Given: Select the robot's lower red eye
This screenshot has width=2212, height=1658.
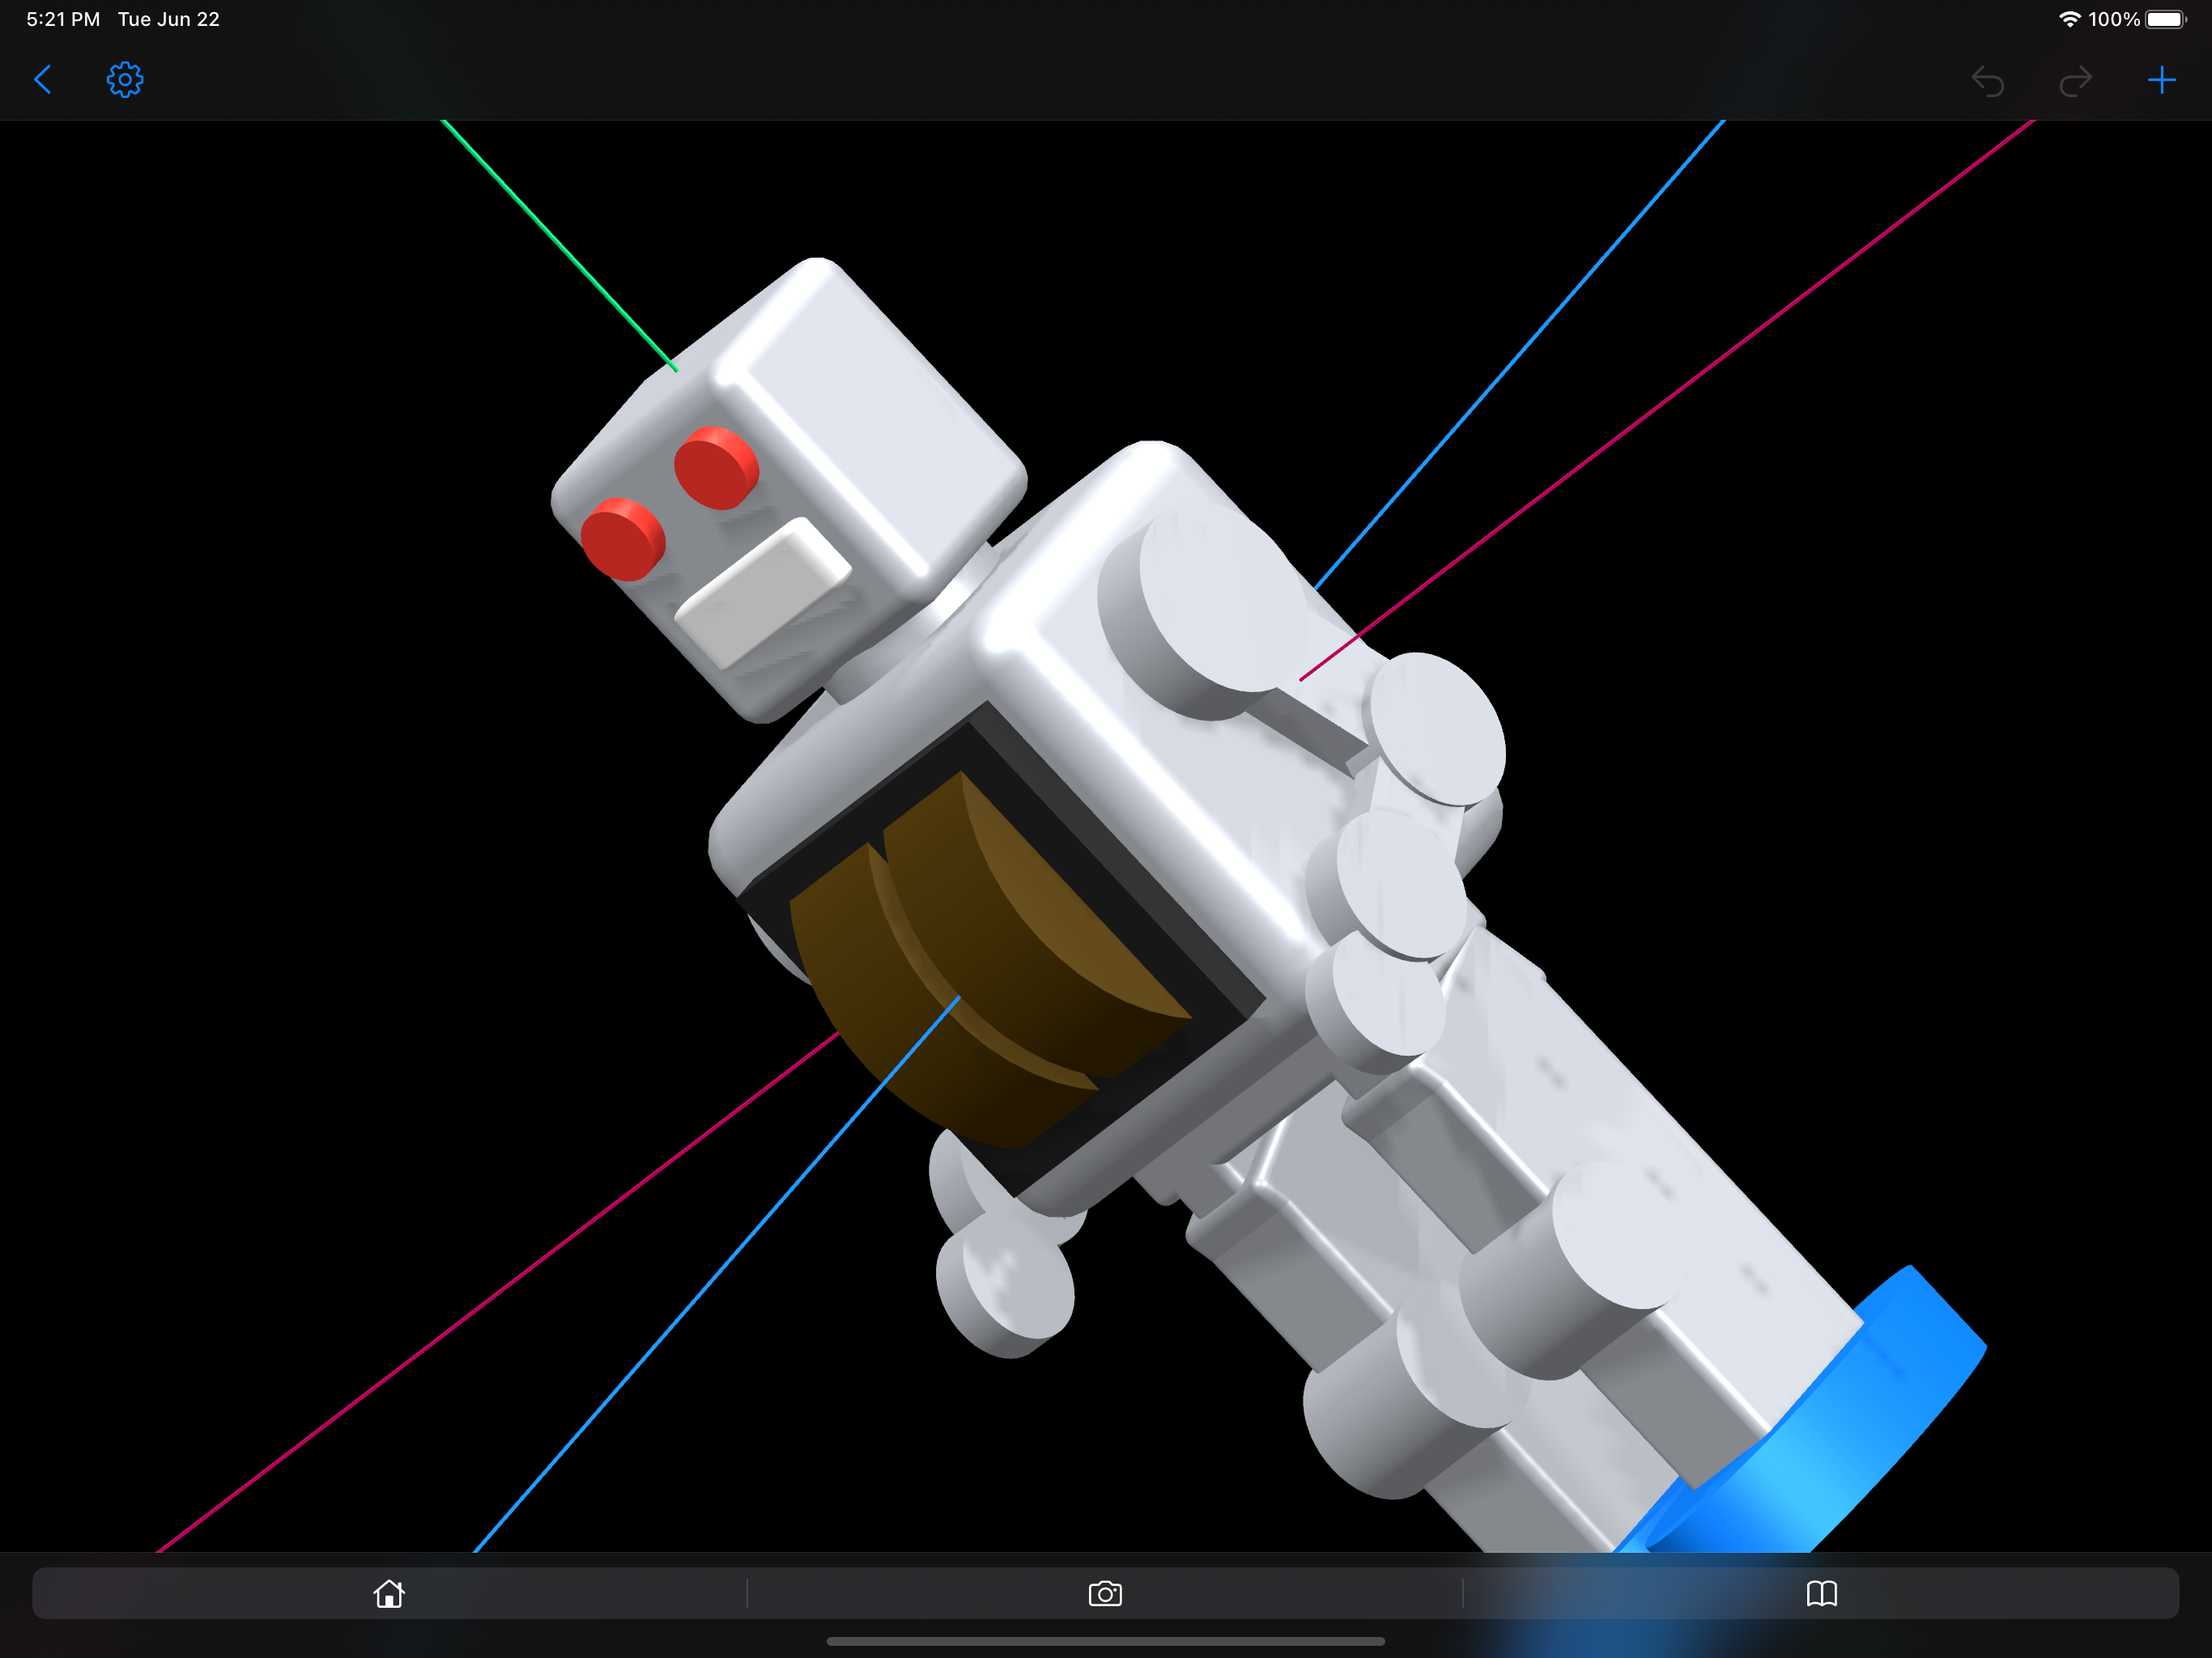Looking at the screenshot, I should 622,539.
